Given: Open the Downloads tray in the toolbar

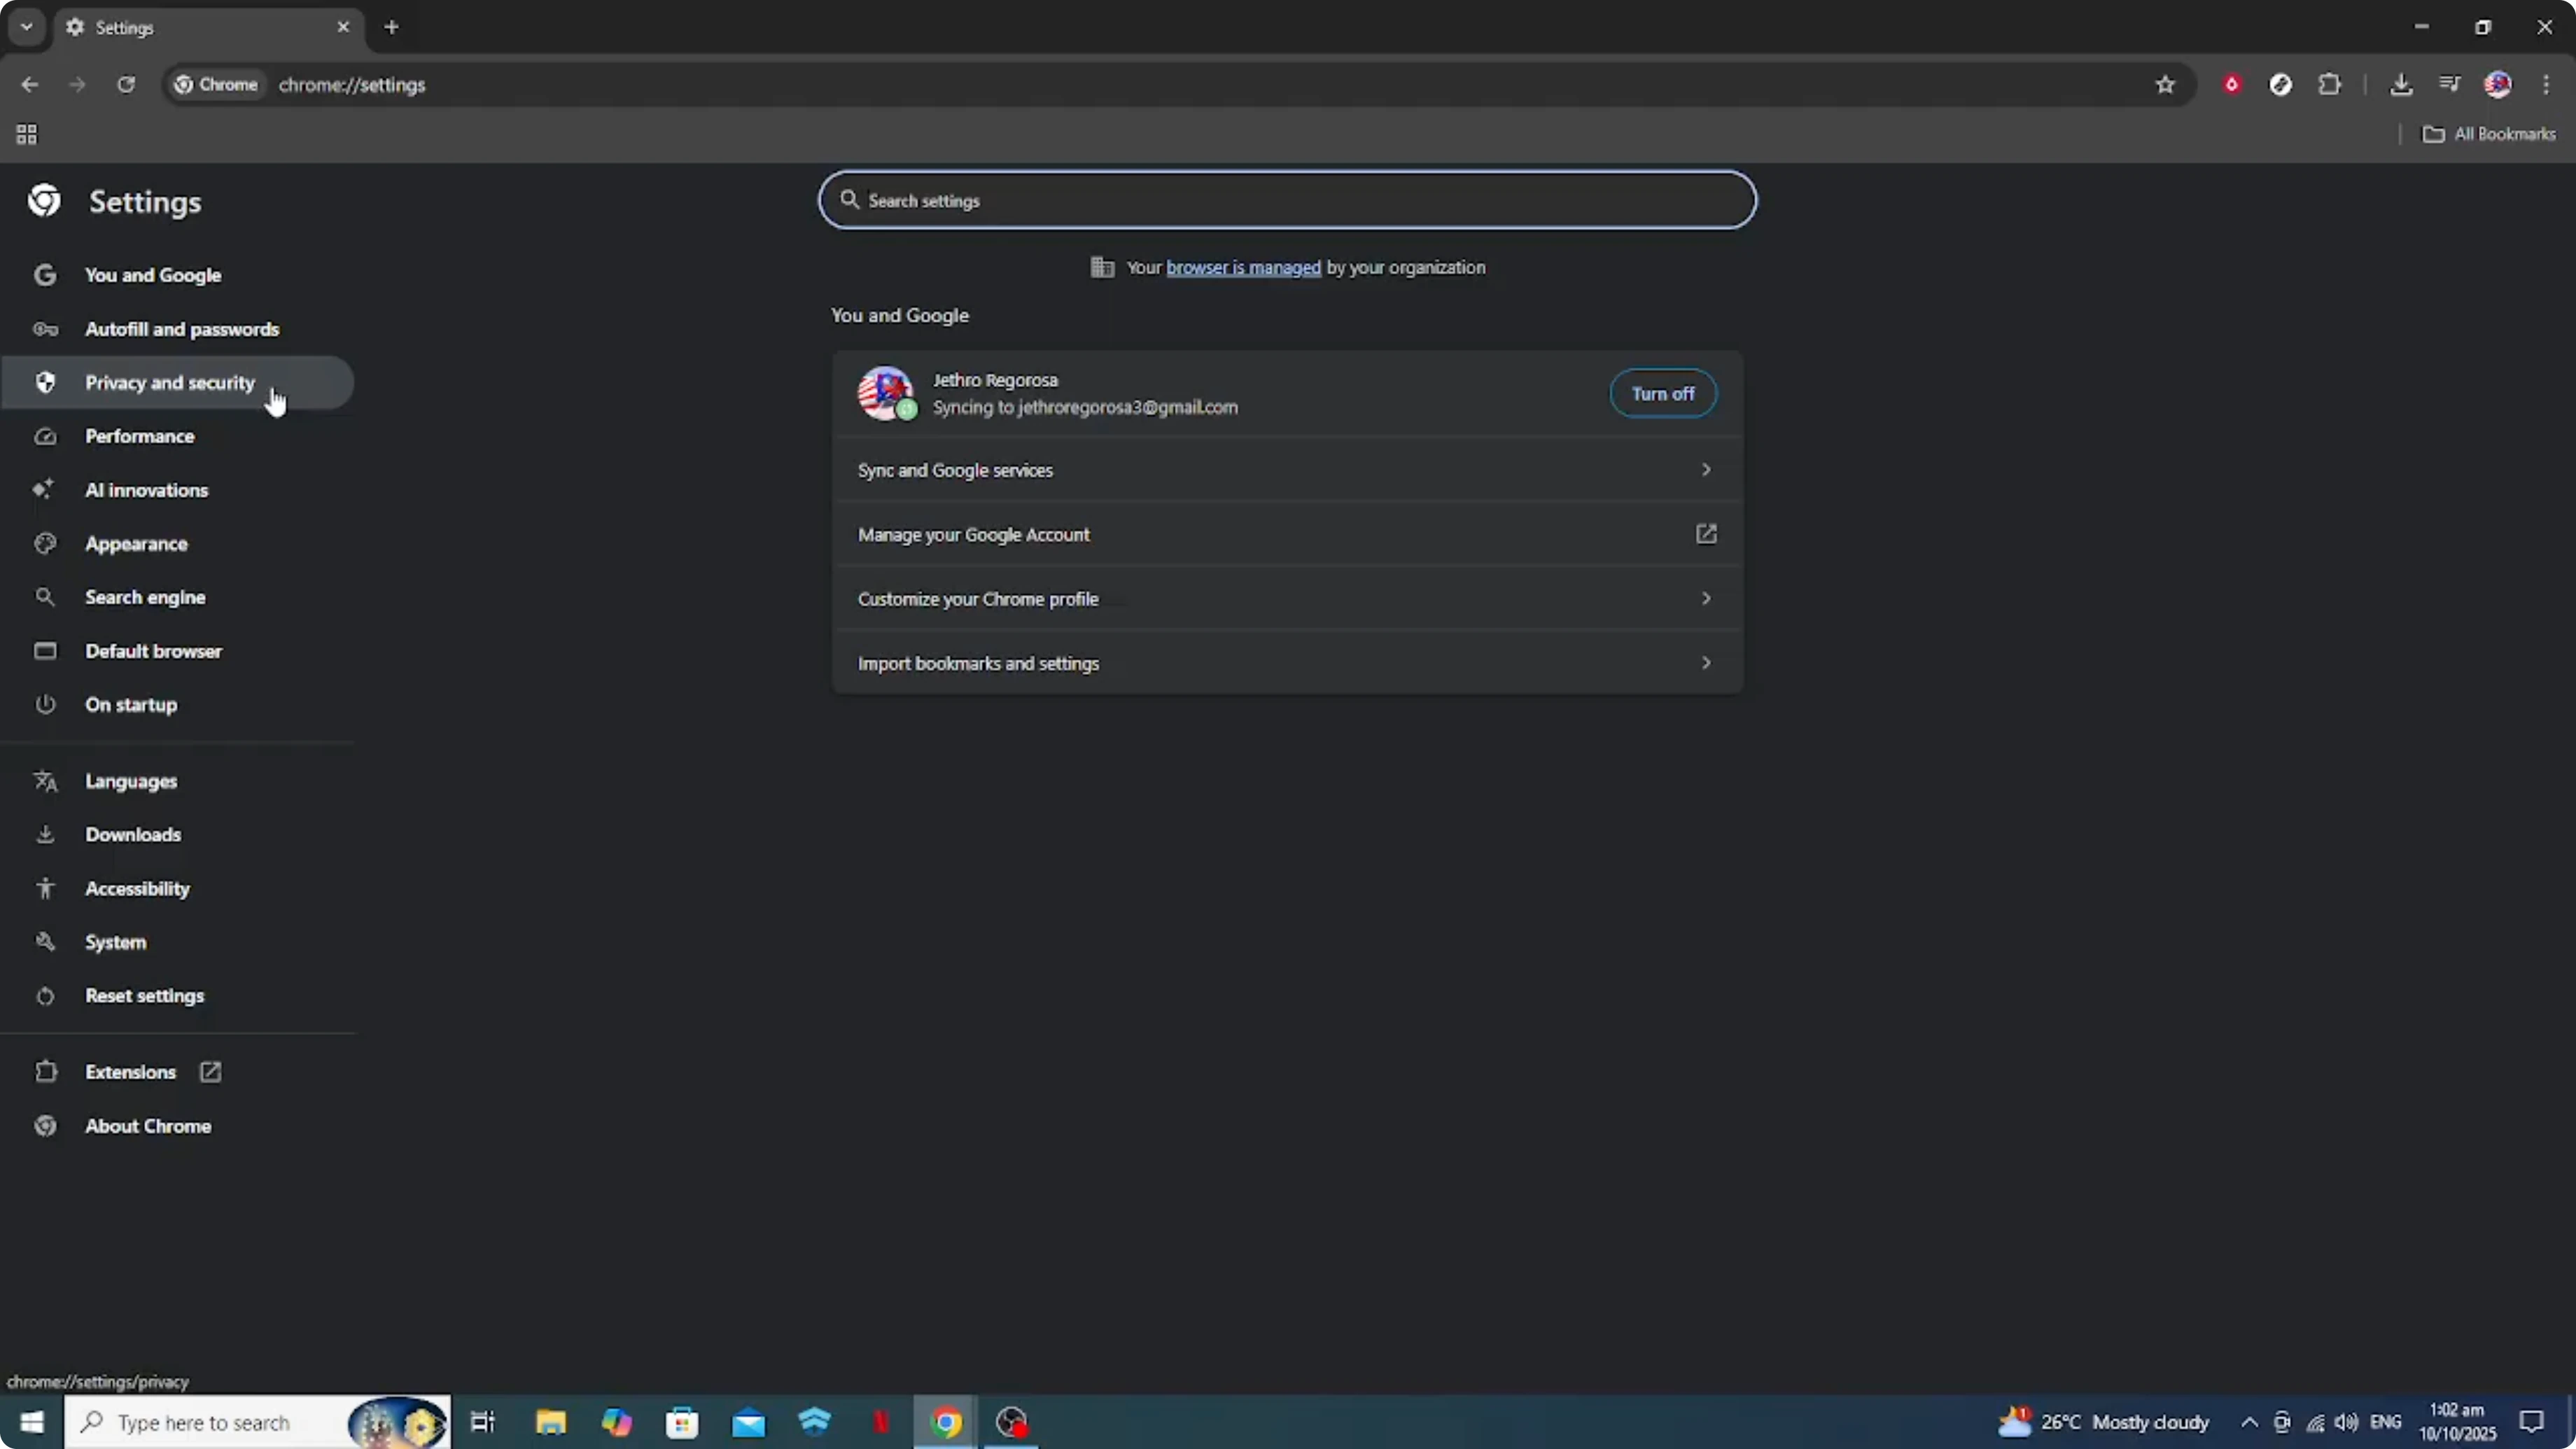Looking at the screenshot, I should [x=2402, y=85].
